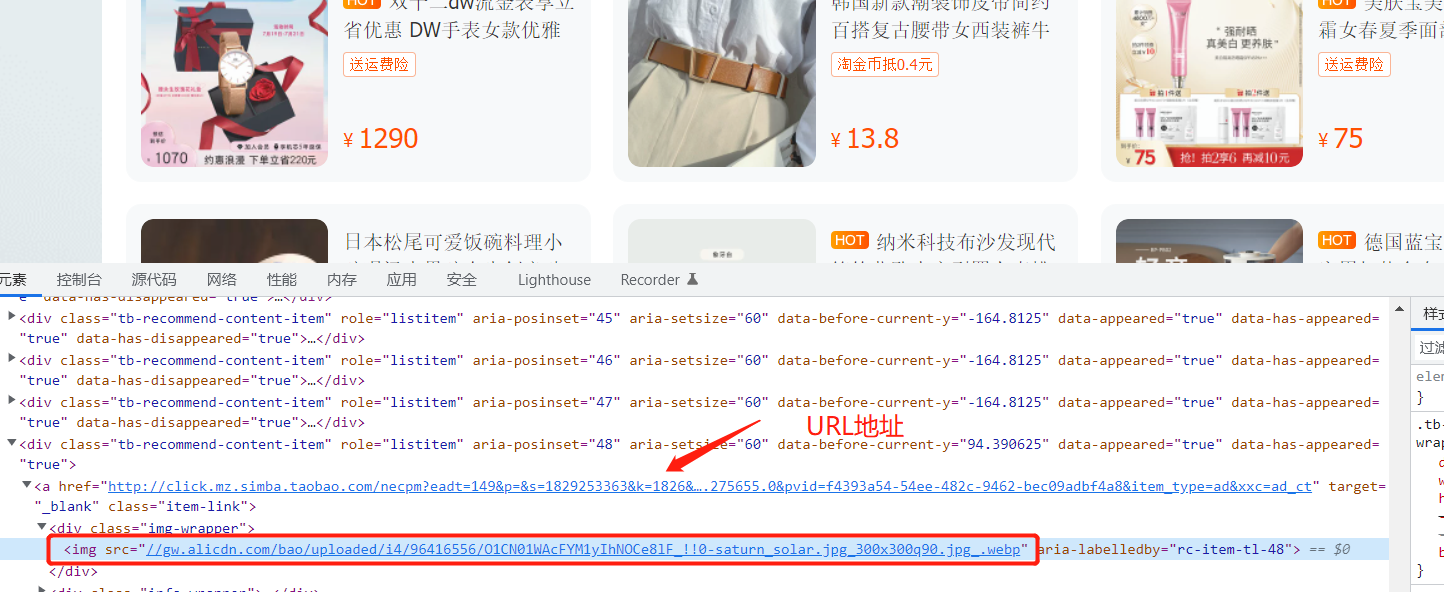Expand the aria-posinset 45 div node
This screenshot has width=1444, height=592.
tap(11, 318)
